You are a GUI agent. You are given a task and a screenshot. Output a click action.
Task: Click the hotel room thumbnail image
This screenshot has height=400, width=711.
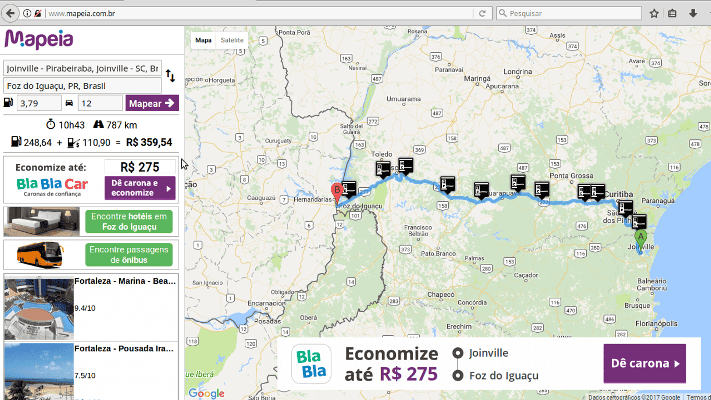(42, 221)
